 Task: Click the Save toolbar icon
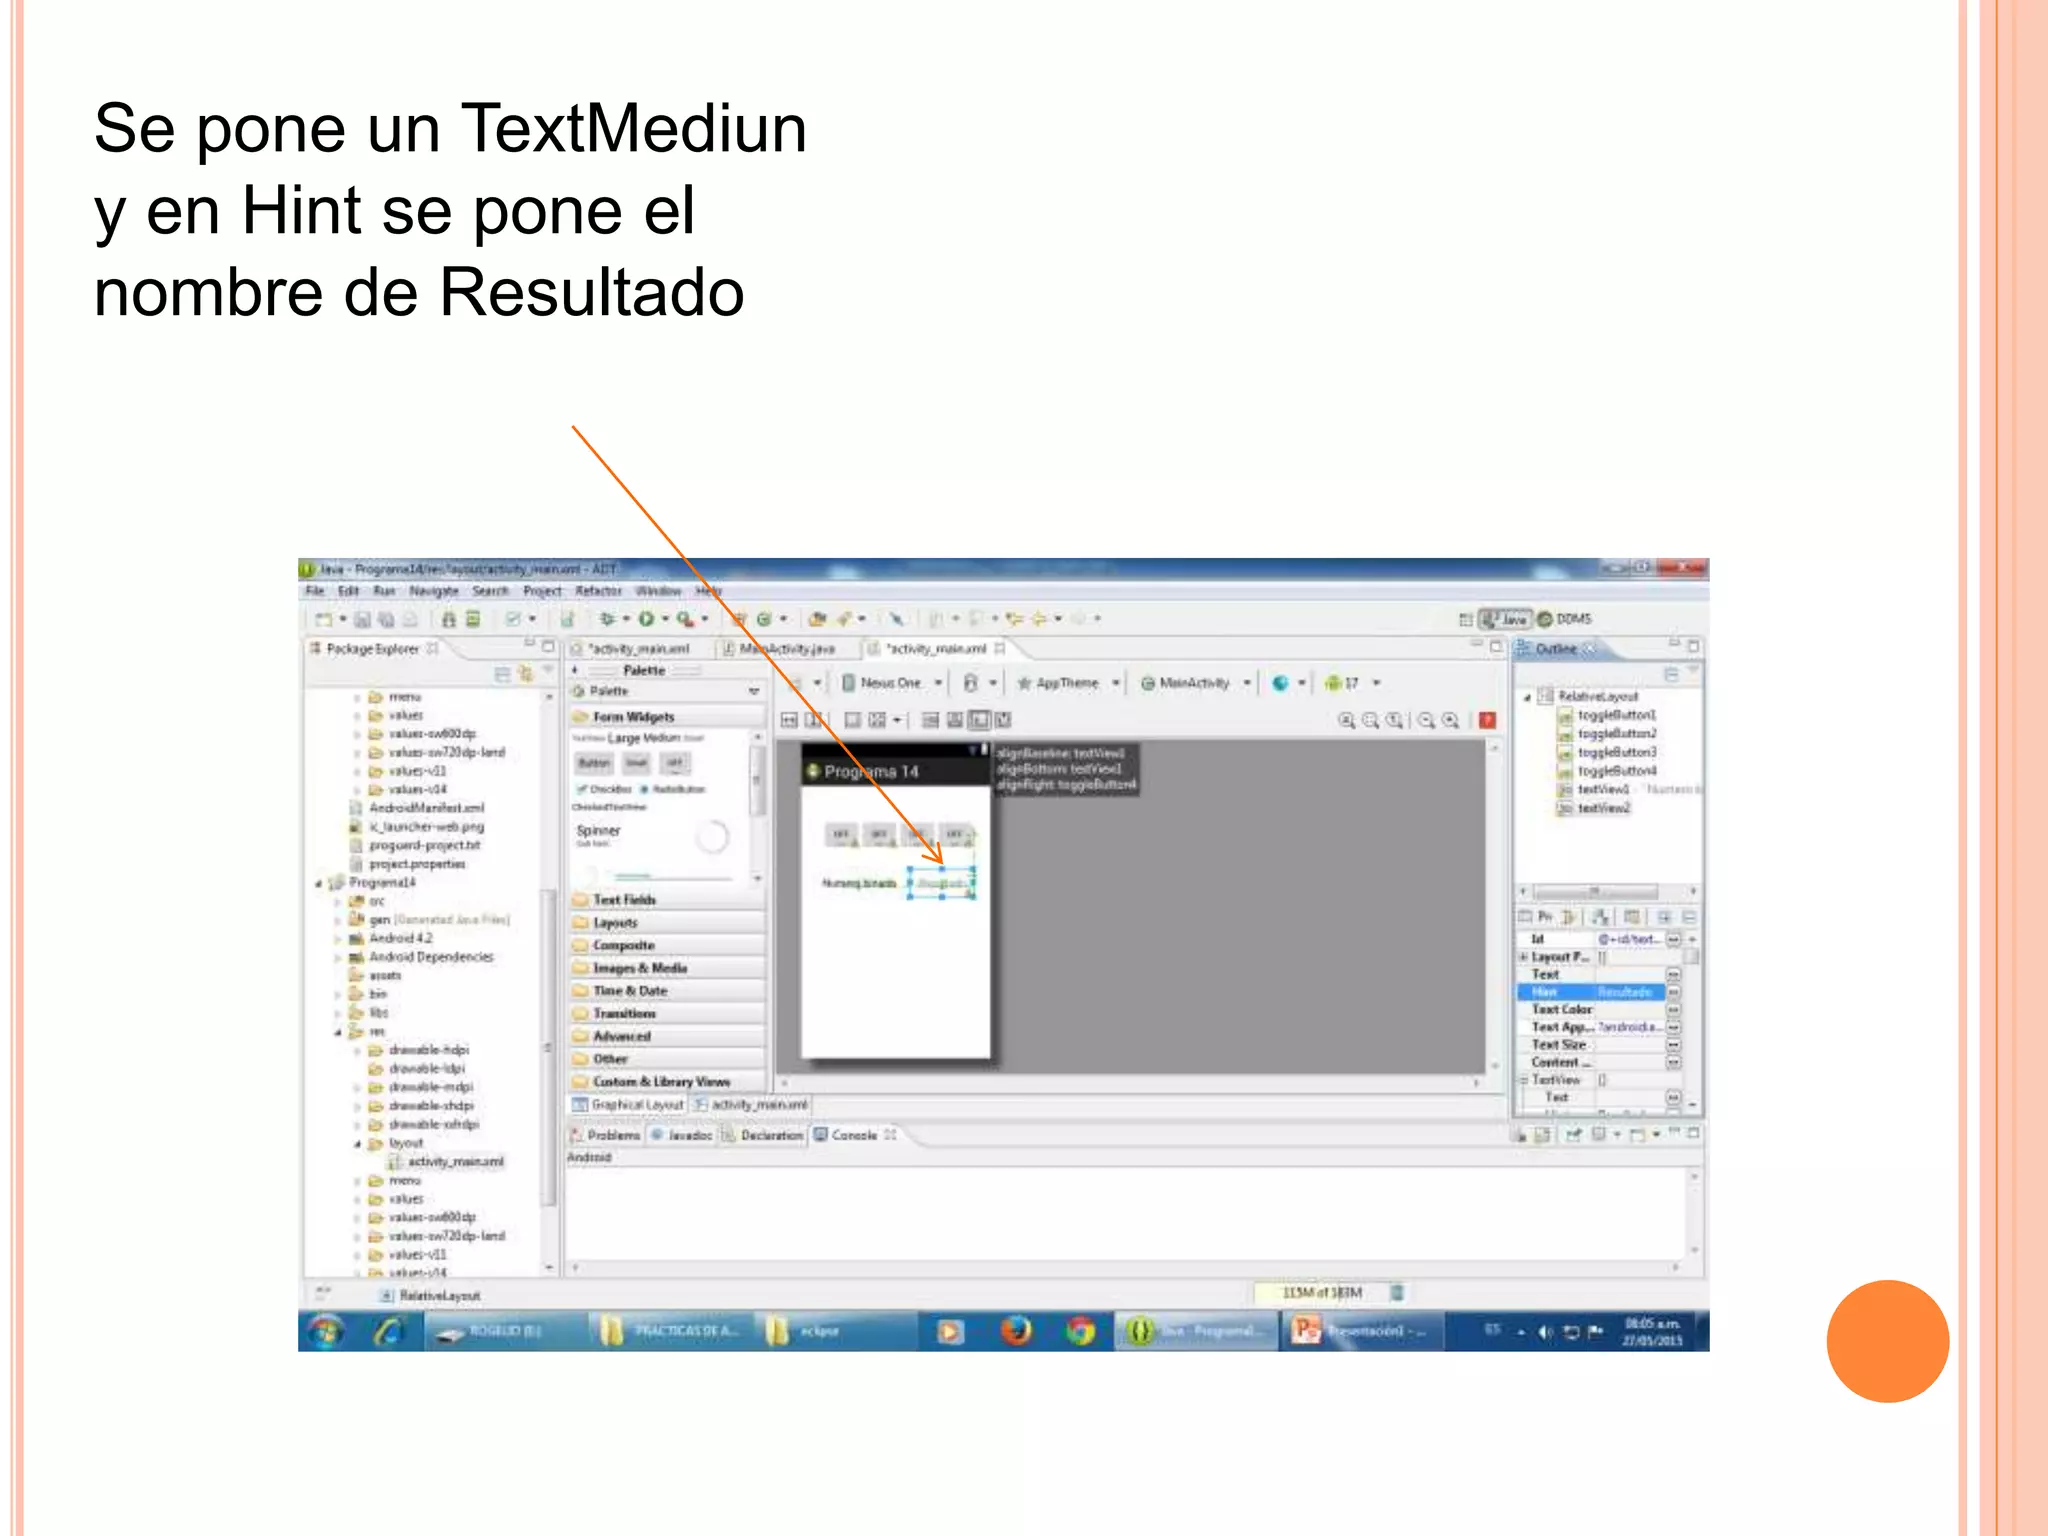coord(363,620)
